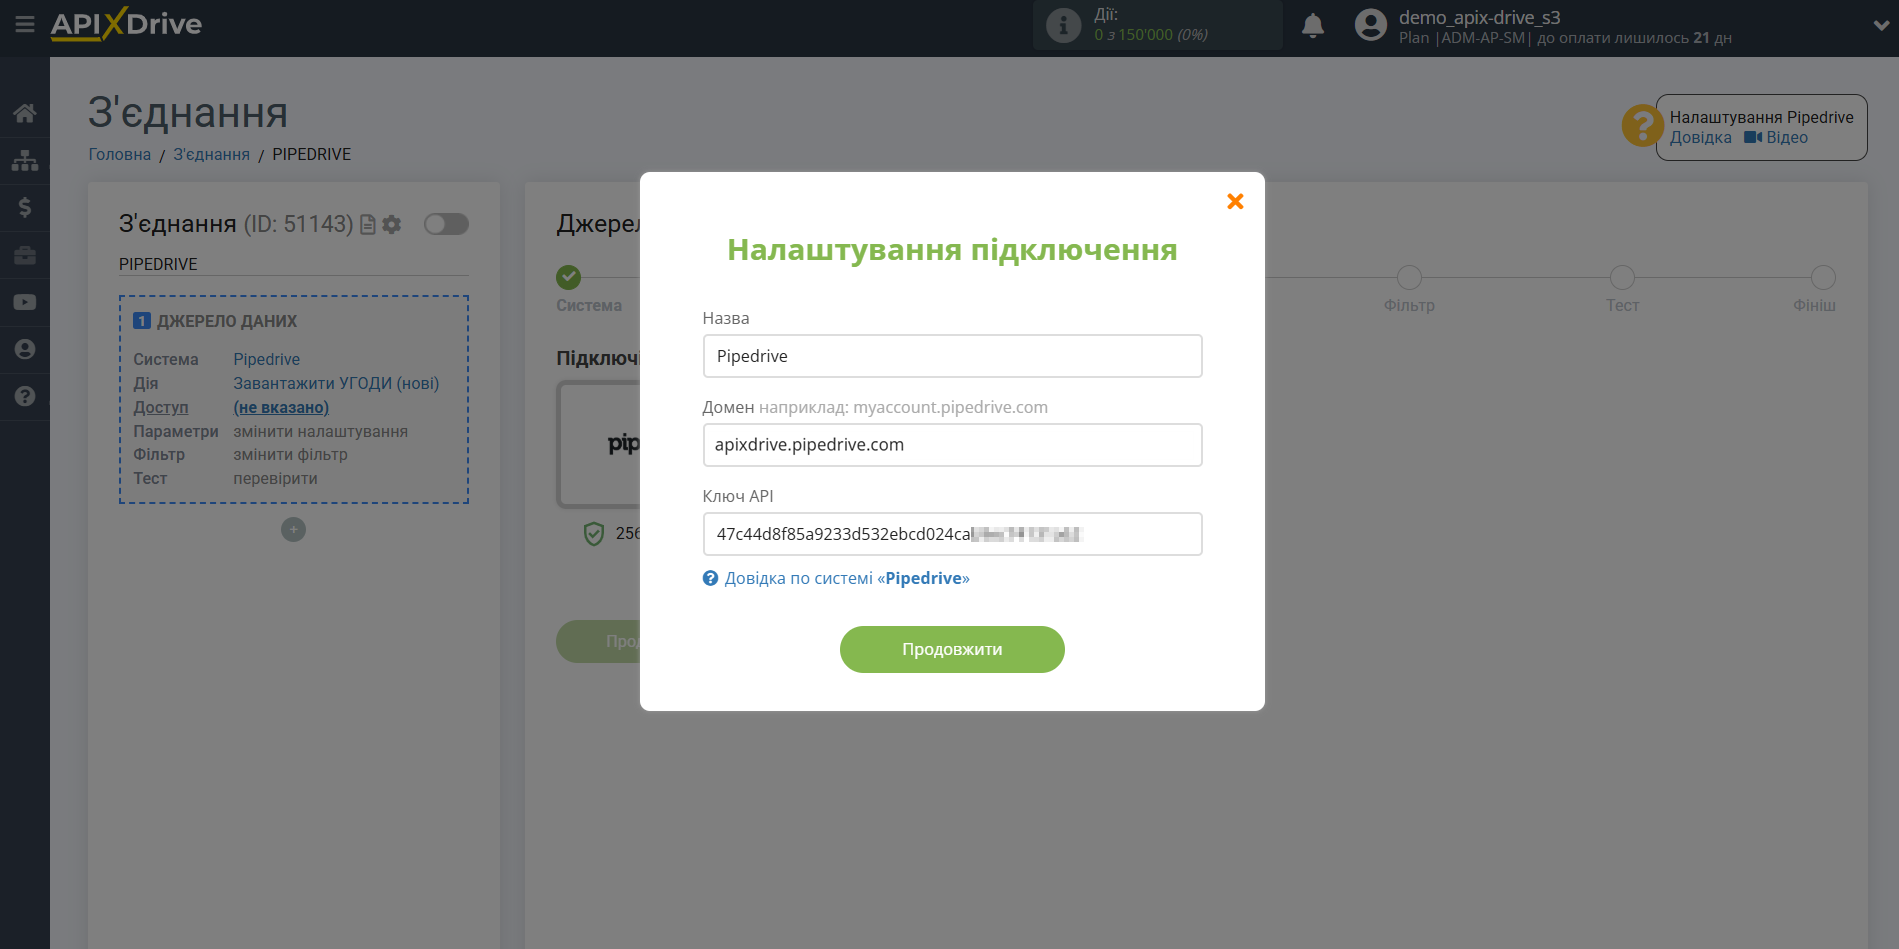Image resolution: width=1899 pixels, height=949 pixels.
Task: Add a block with the plus icon
Action: [x=293, y=530]
